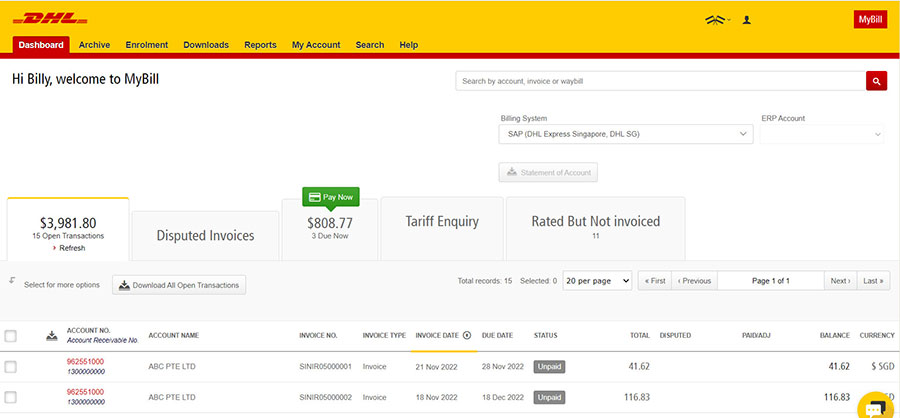Screen dimensions: 900x418
Task: Open the ERP Account dropdown
Action: pyautogui.click(x=822, y=134)
